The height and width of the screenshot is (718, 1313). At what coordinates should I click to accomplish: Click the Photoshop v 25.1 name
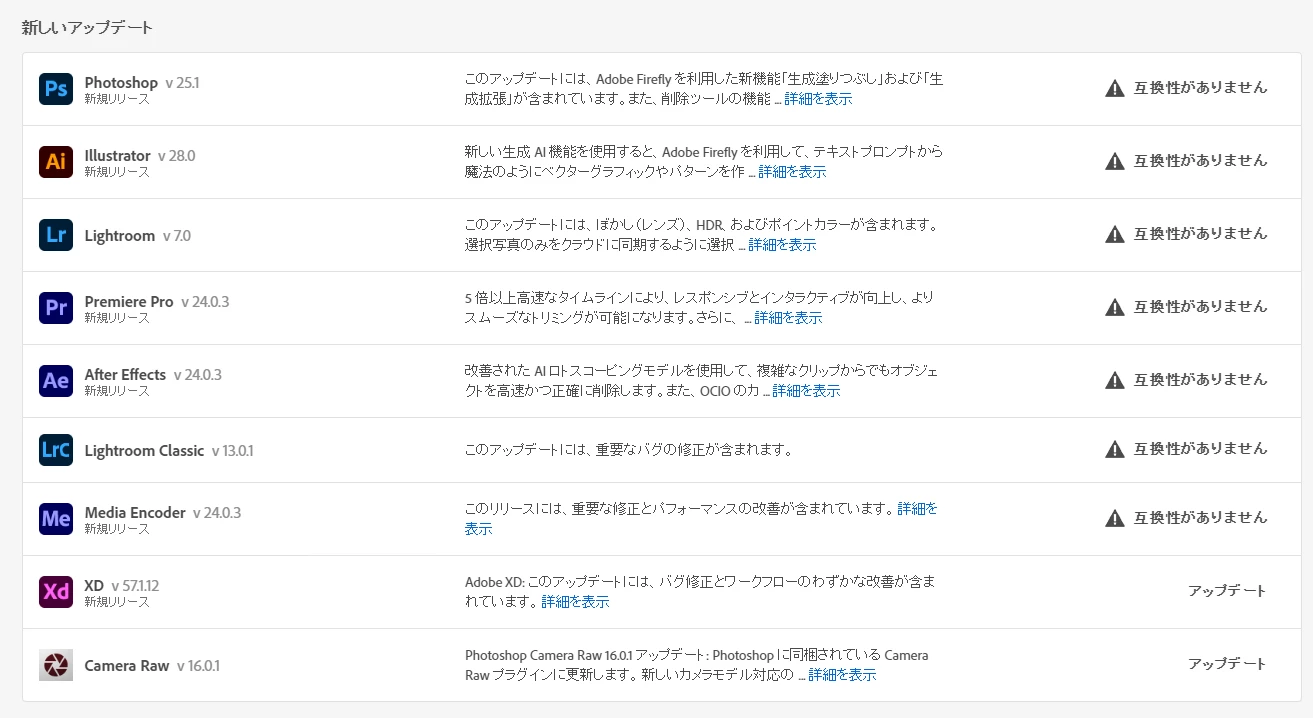pyautogui.click(x=142, y=83)
